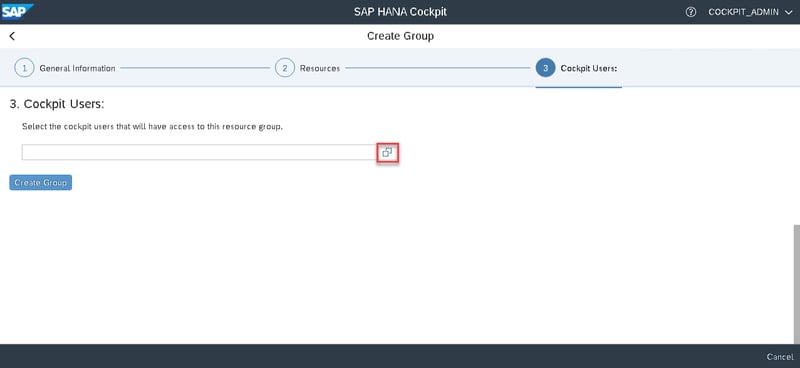
Task: Click the Create Group page title
Action: [x=401, y=36]
